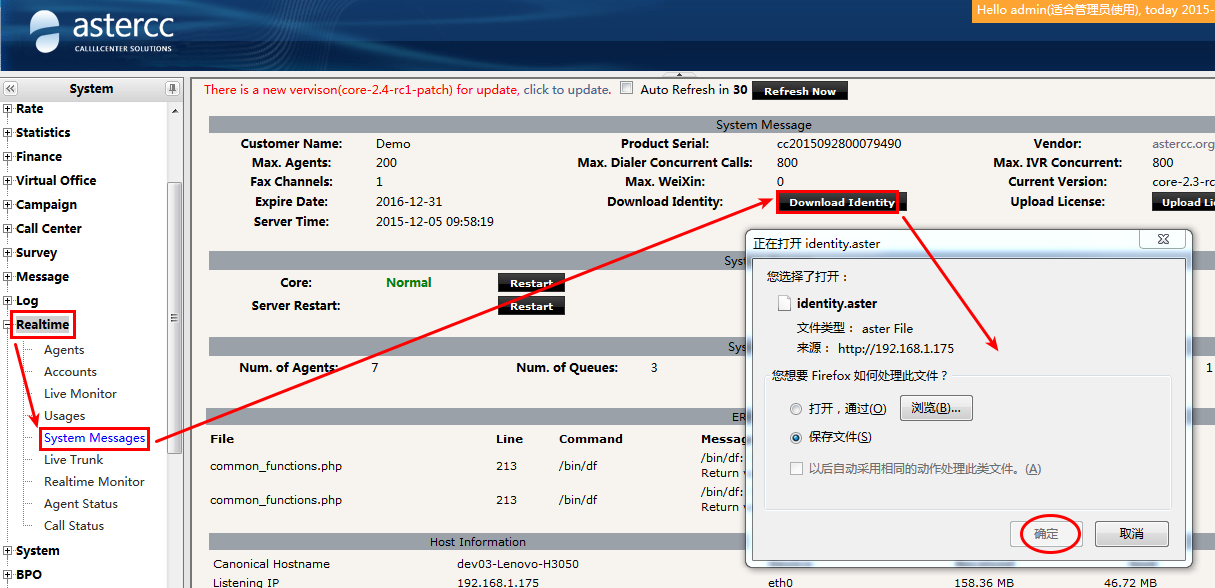Open the Live Monitor menu item
1215x588 pixels.
tap(80, 394)
